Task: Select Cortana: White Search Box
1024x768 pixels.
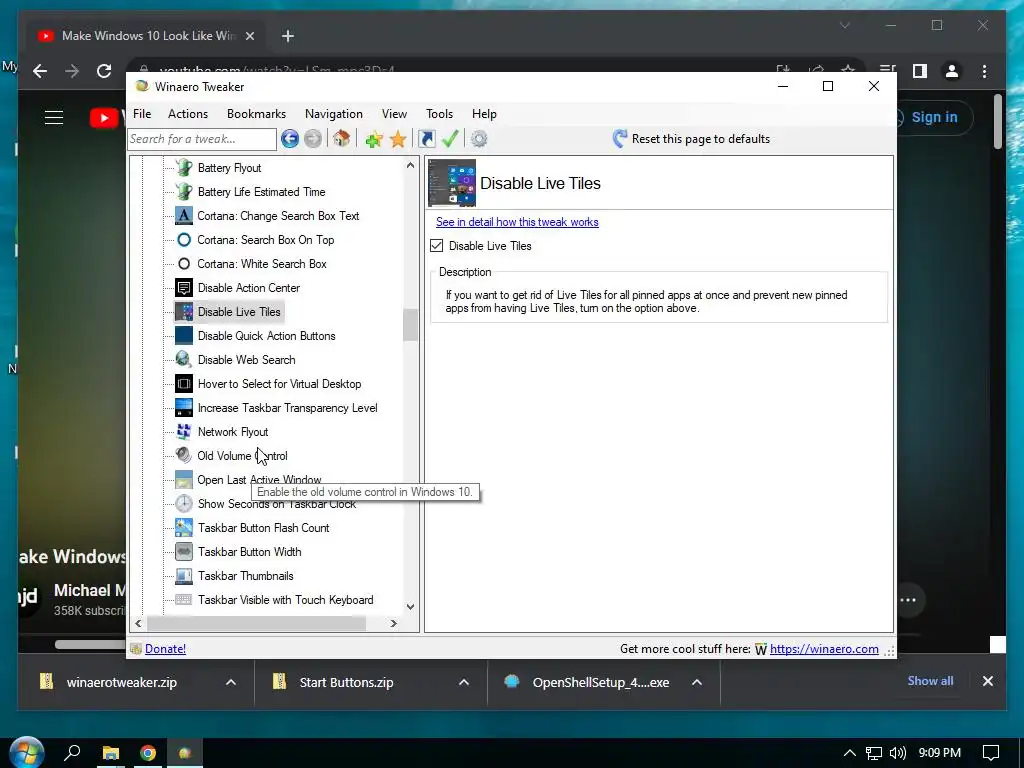Action: click(262, 264)
